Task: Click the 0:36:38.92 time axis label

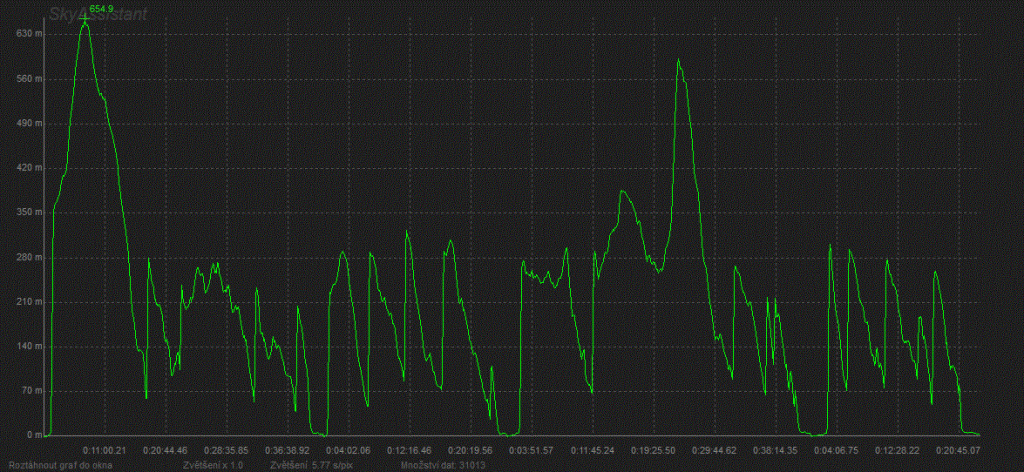Action: [287, 450]
